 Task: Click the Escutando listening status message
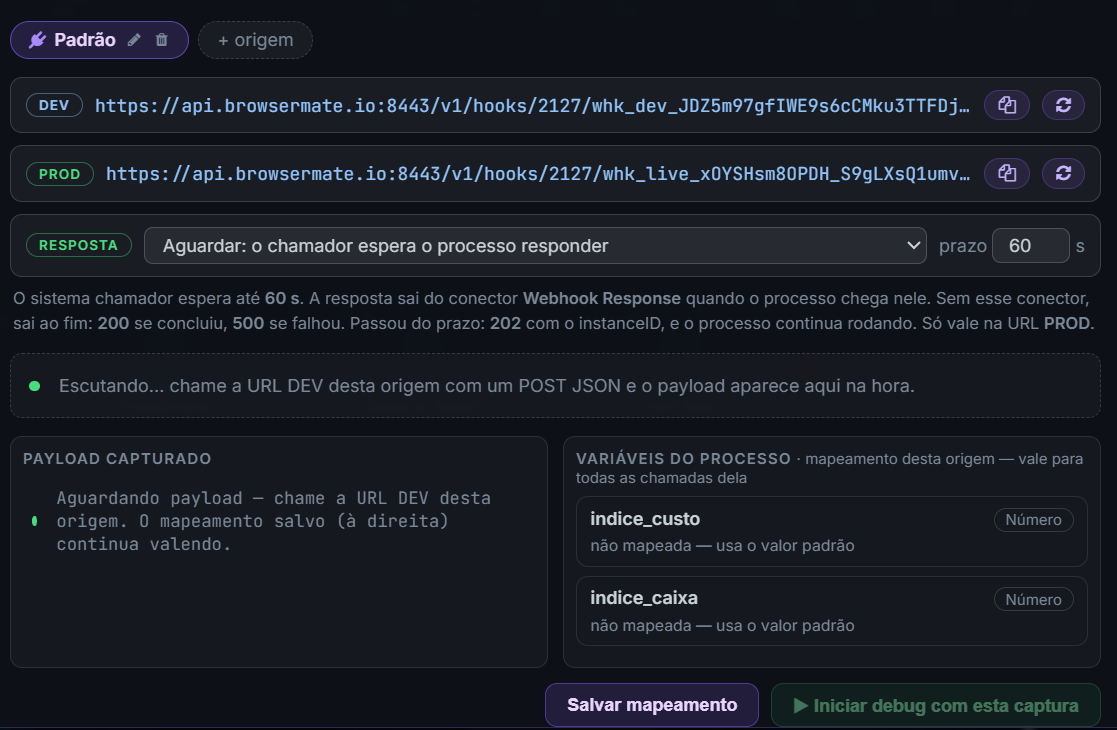pyautogui.click(x=487, y=386)
